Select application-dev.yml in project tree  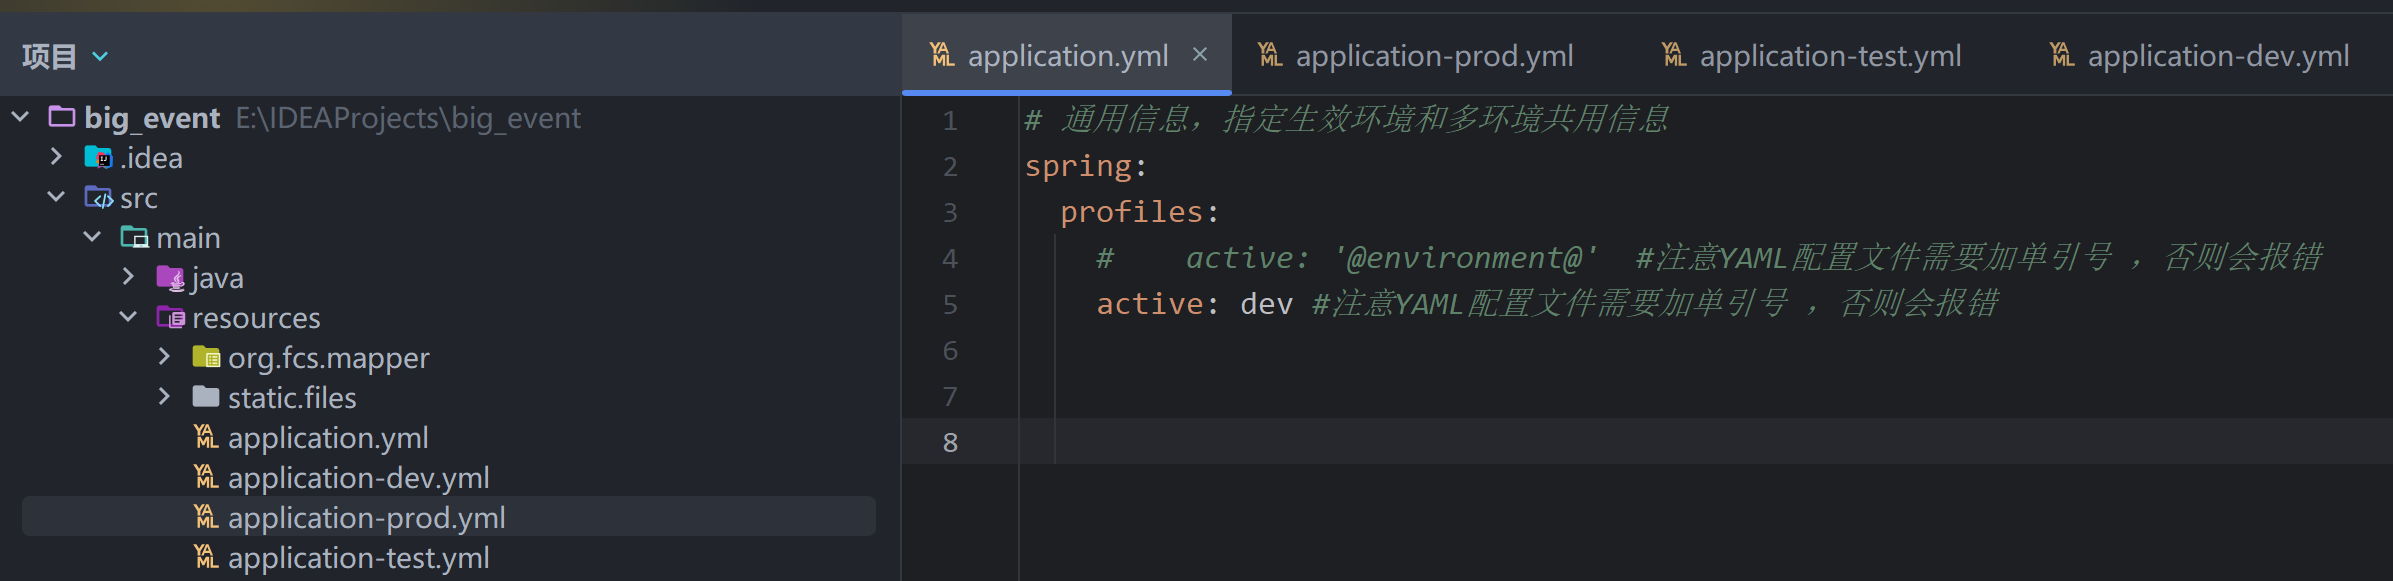[358, 478]
